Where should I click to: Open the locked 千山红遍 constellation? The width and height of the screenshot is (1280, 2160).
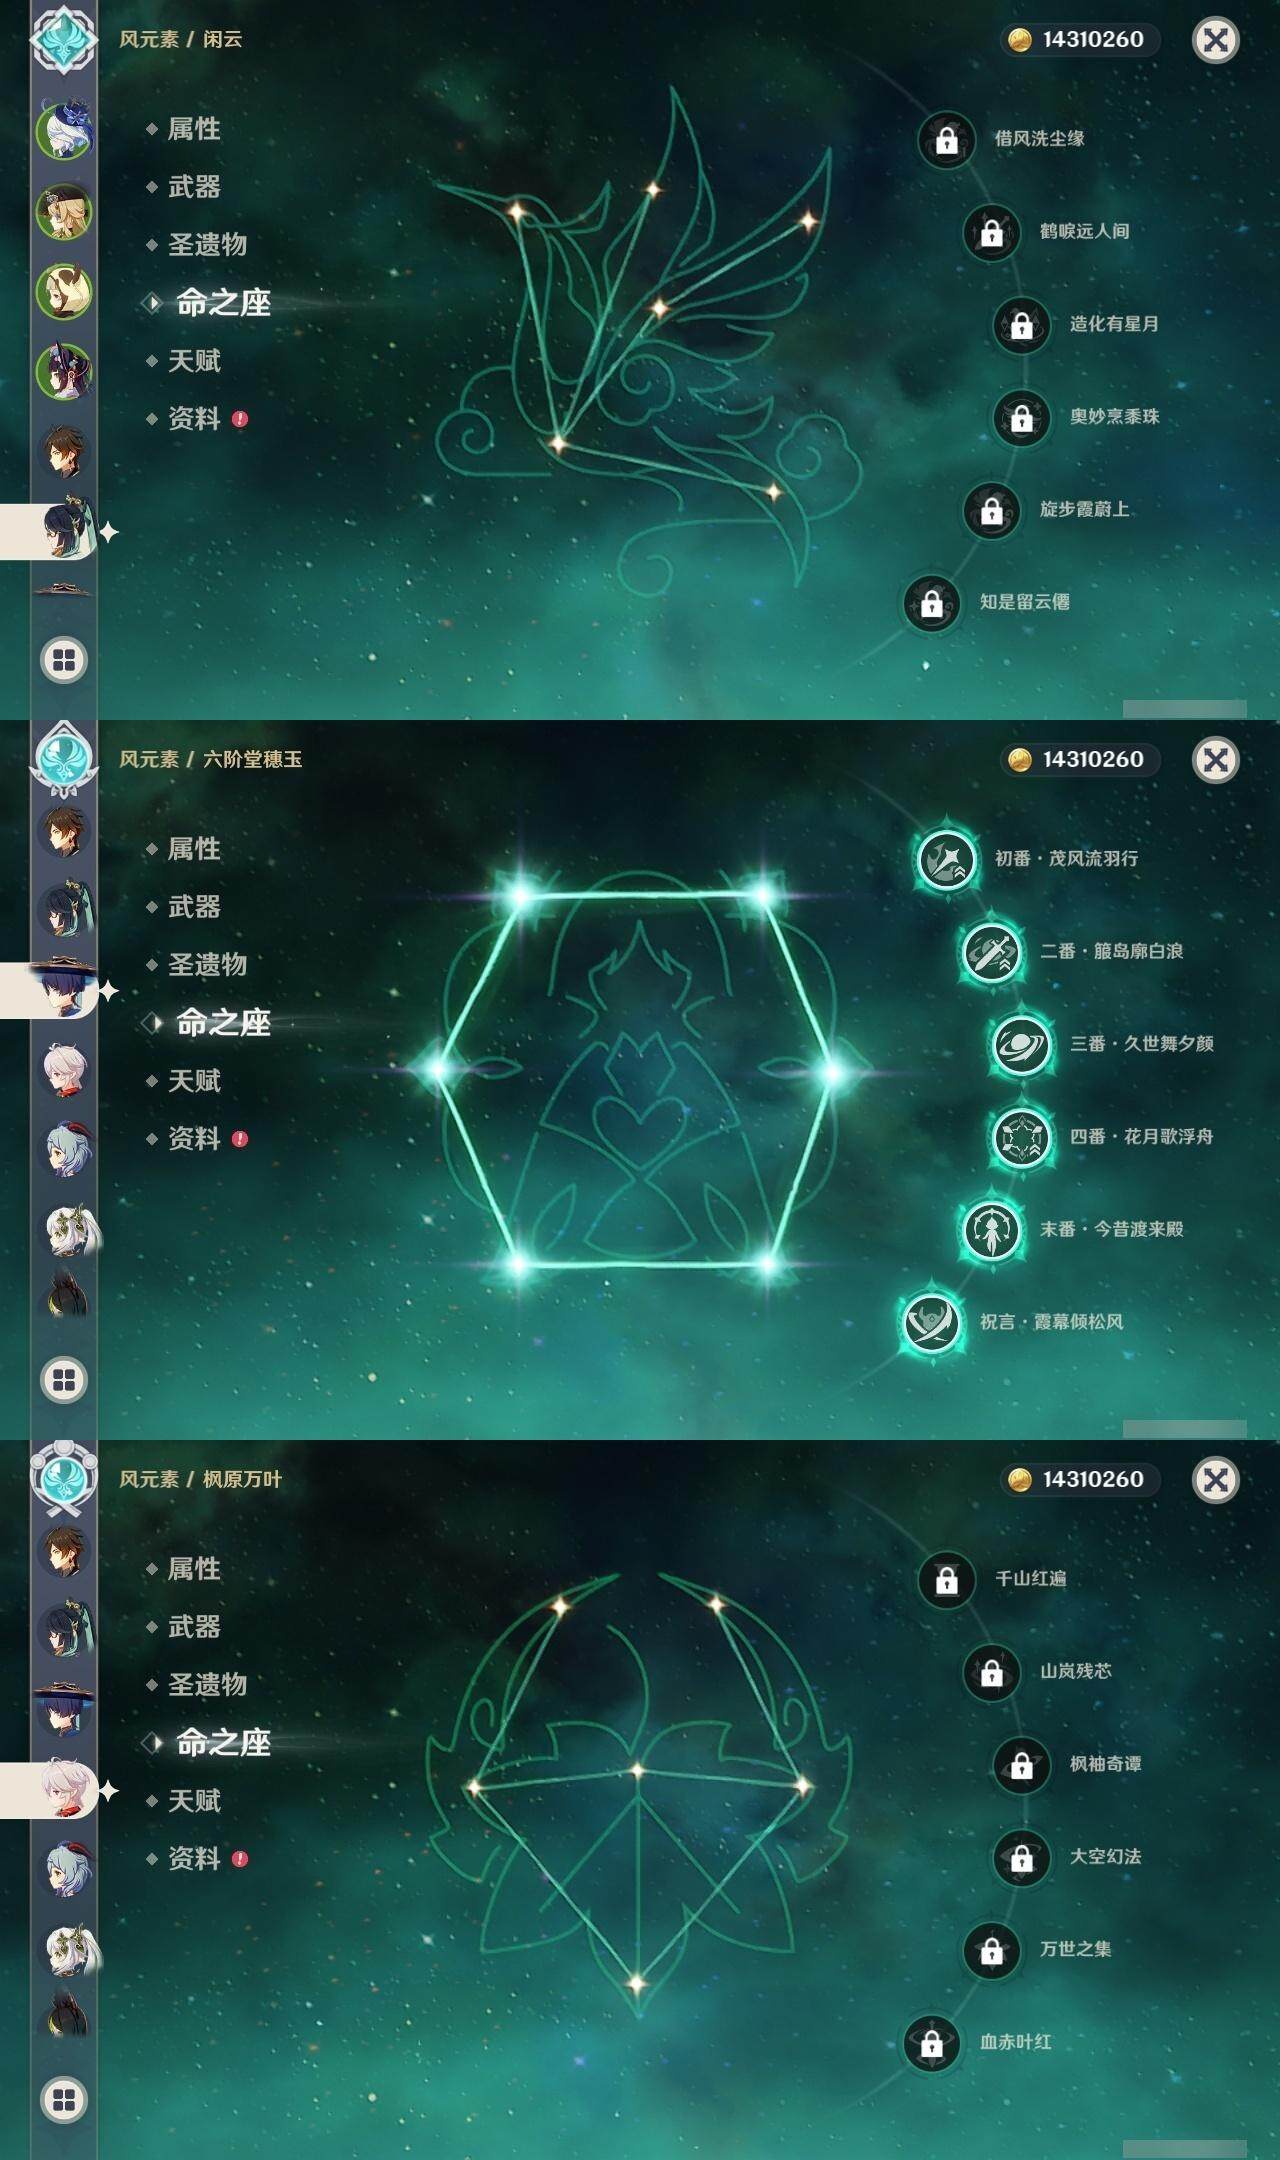pos(946,1579)
